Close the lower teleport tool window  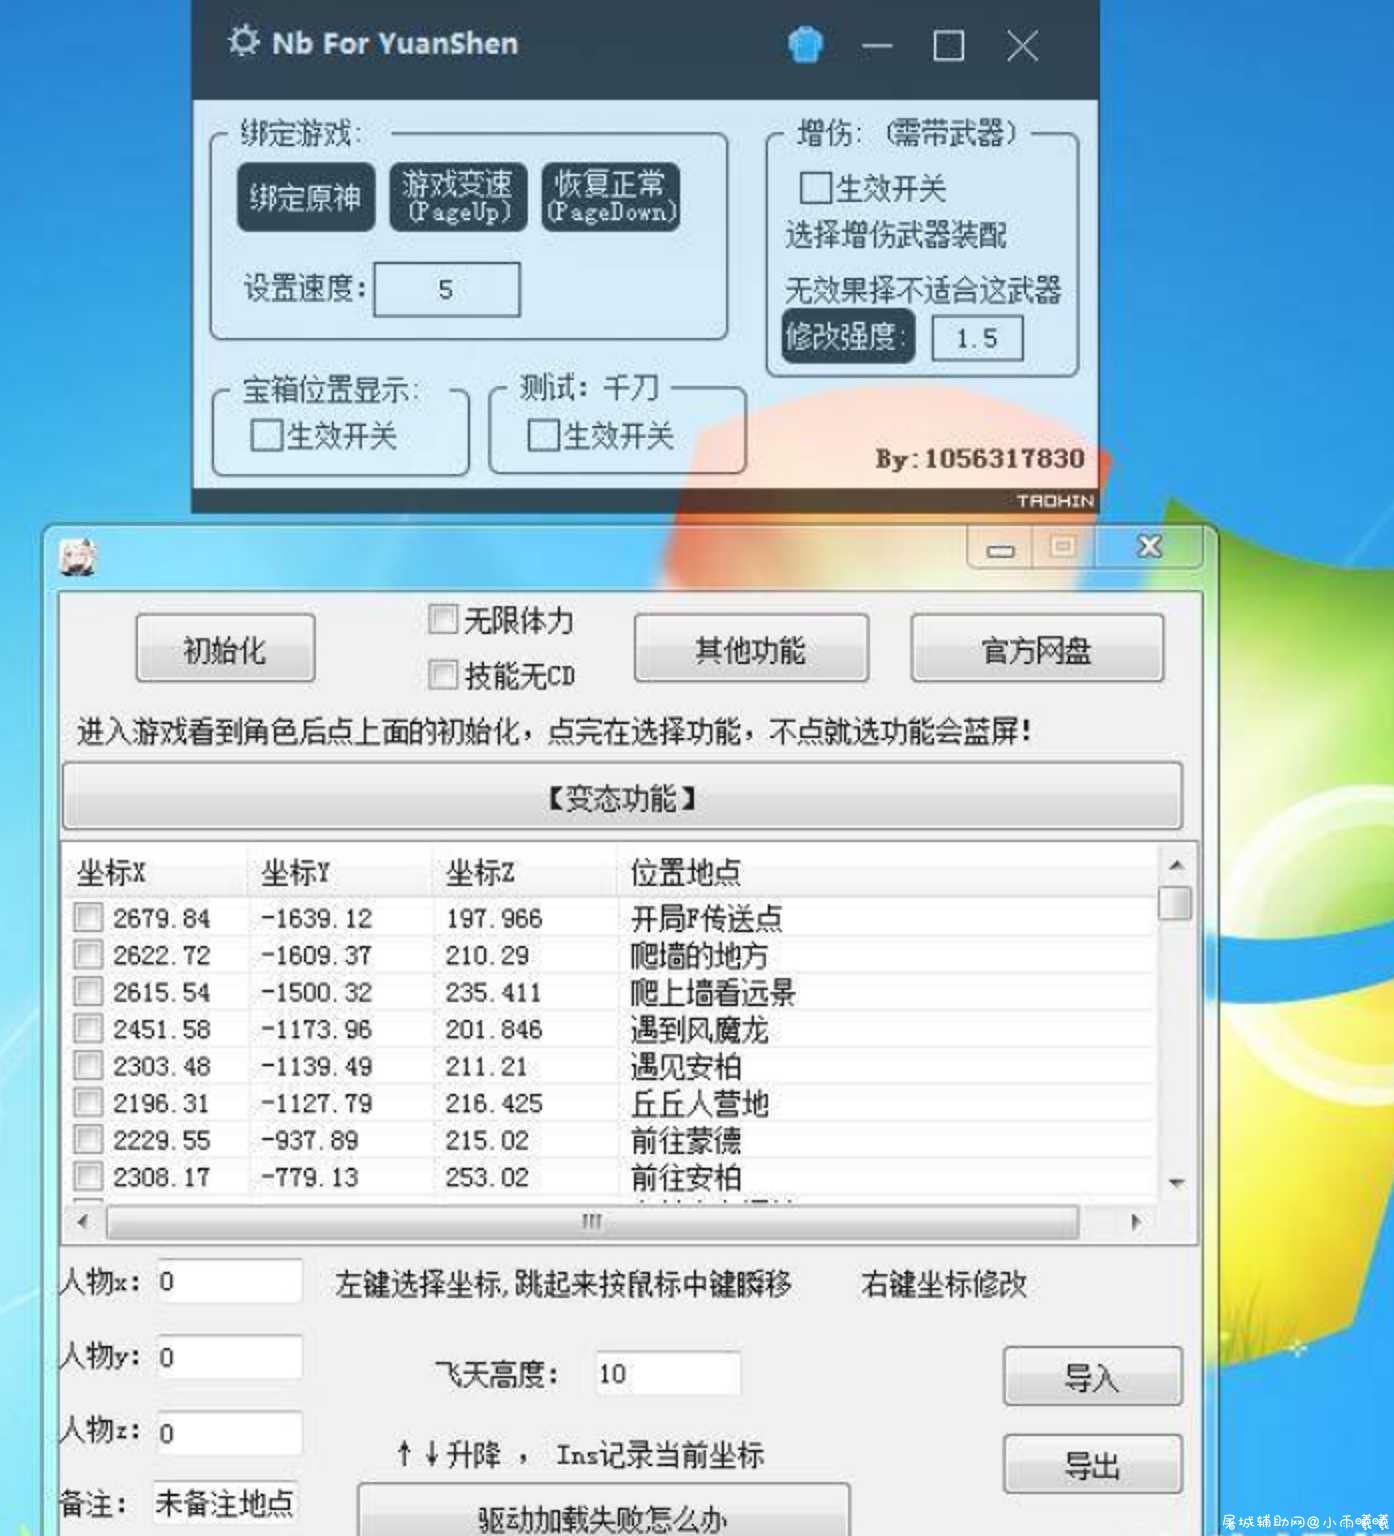1150,547
